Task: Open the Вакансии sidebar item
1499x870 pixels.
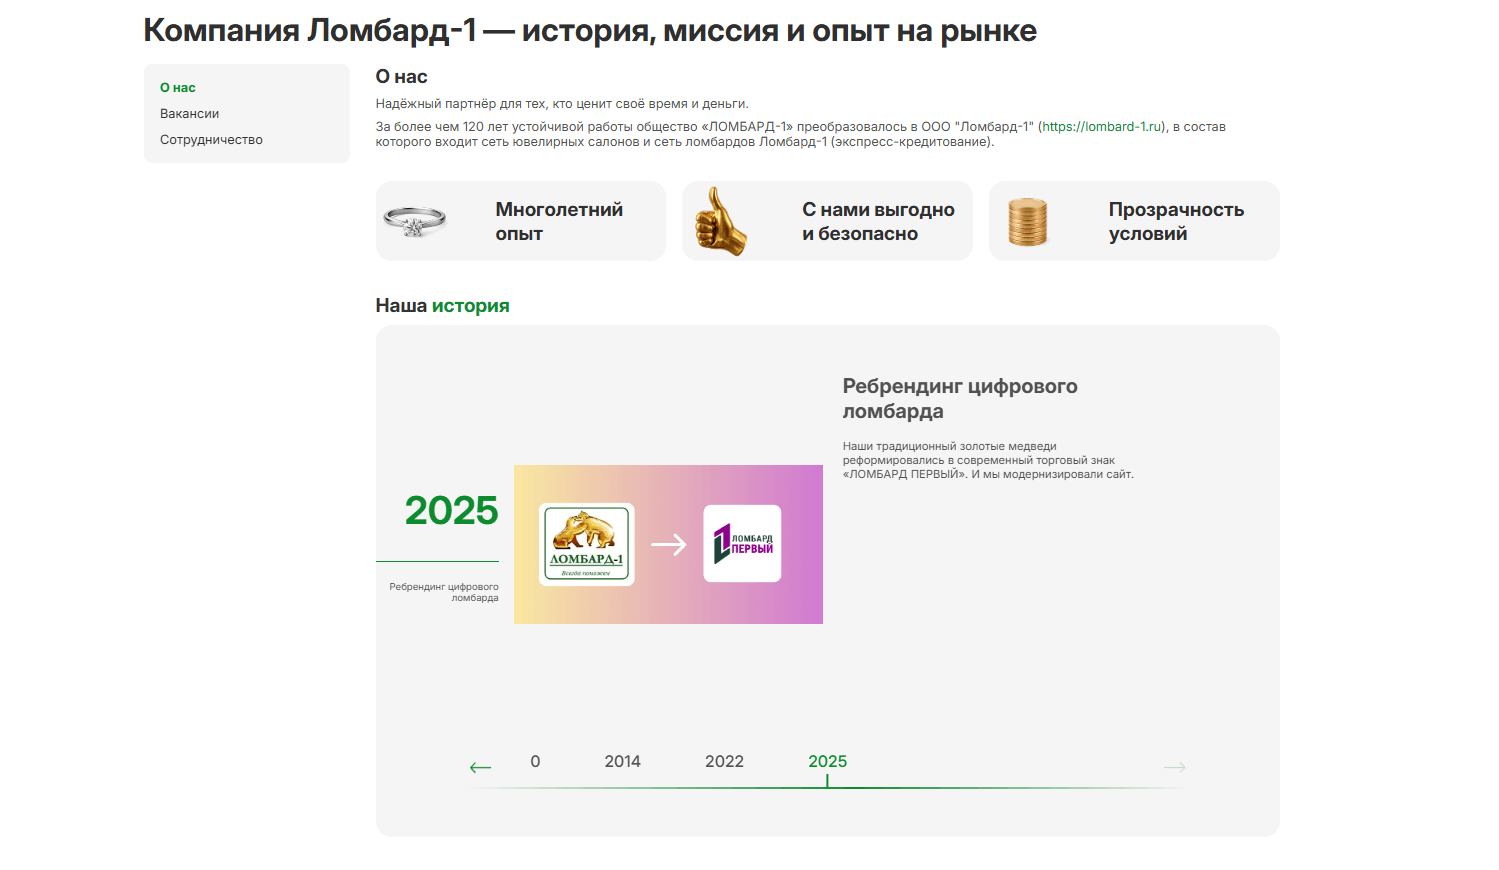Action: coord(189,114)
